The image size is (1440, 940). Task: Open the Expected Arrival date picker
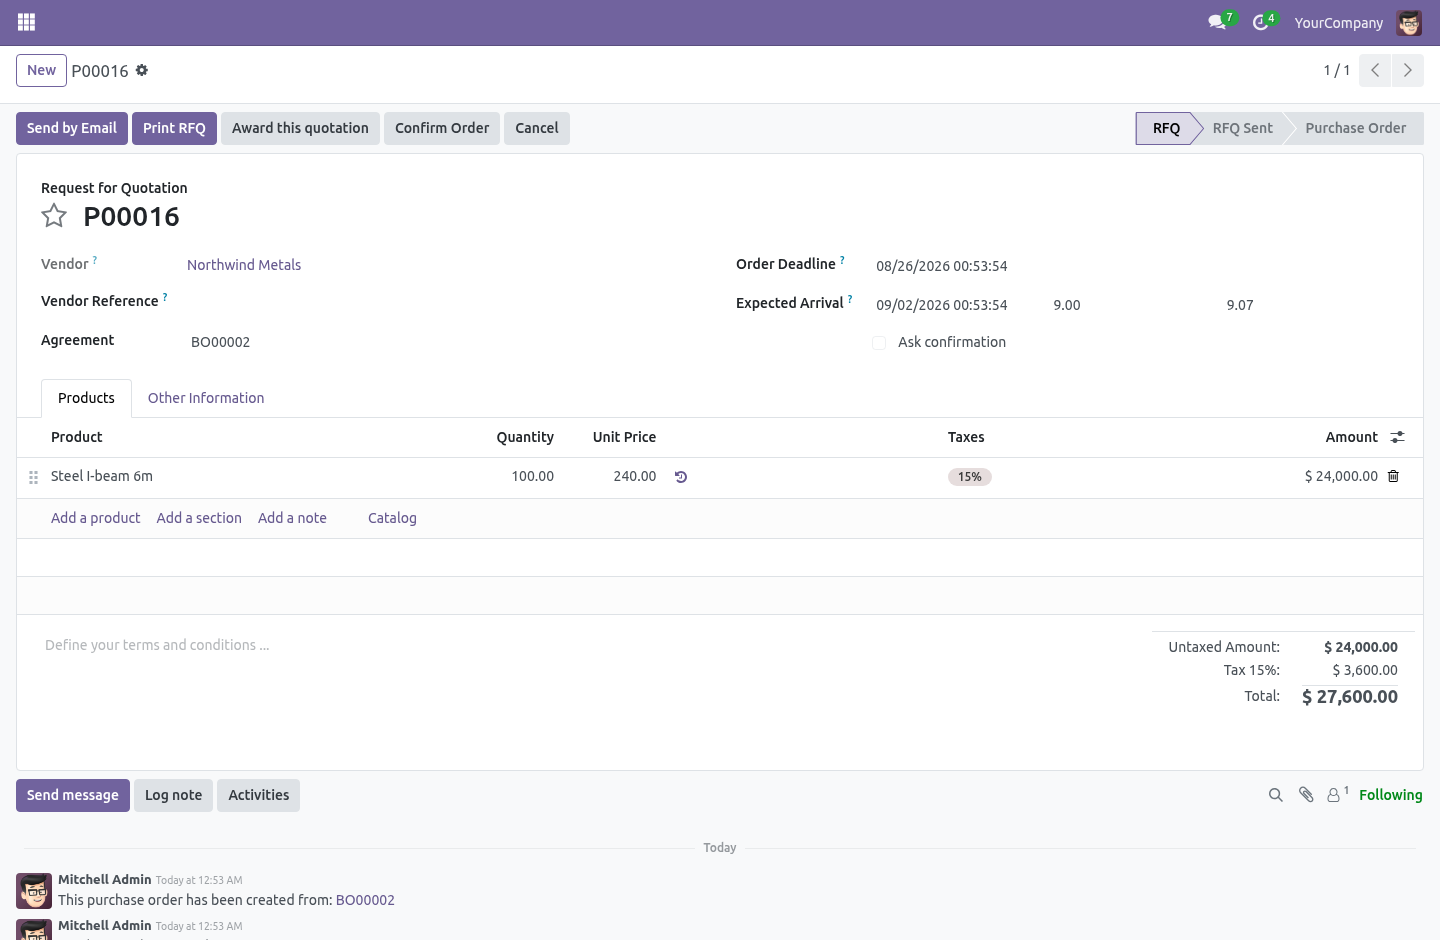[x=942, y=305]
